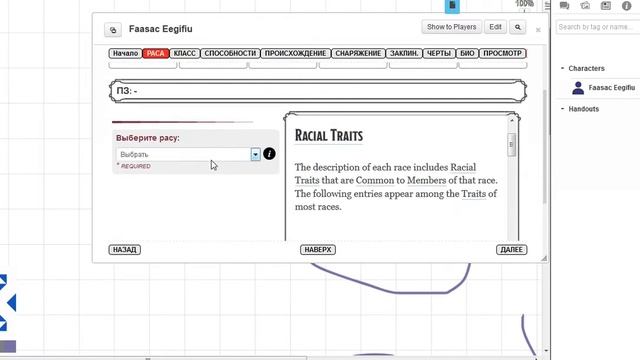Image resolution: width=640 pixels, height=360 pixels.
Task: Open the БИО tab
Action: tap(467, 53)
